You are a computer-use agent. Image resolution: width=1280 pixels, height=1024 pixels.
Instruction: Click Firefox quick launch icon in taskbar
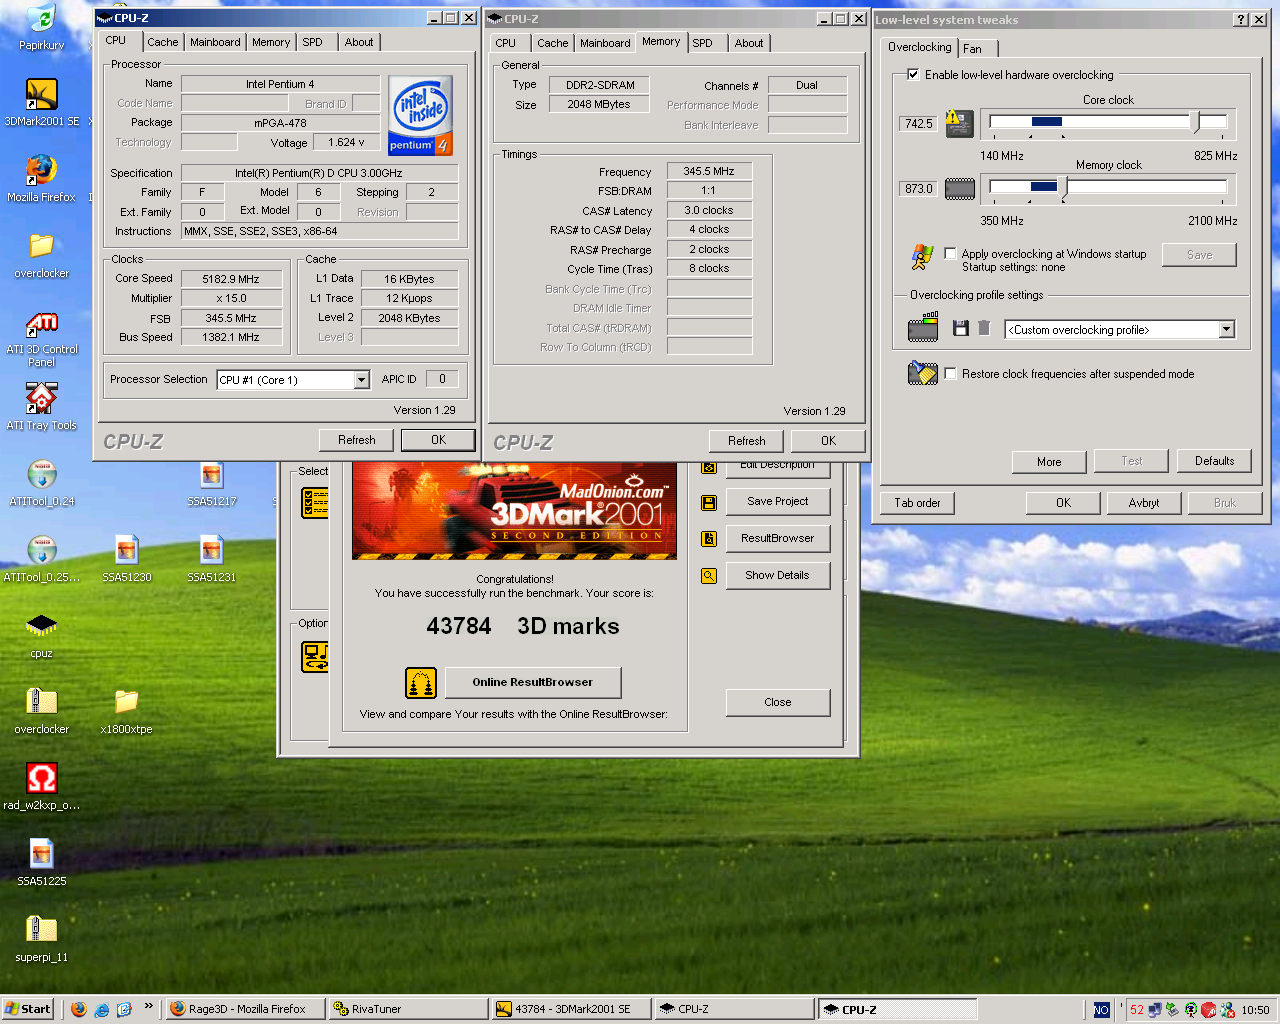pos(79,1009)
